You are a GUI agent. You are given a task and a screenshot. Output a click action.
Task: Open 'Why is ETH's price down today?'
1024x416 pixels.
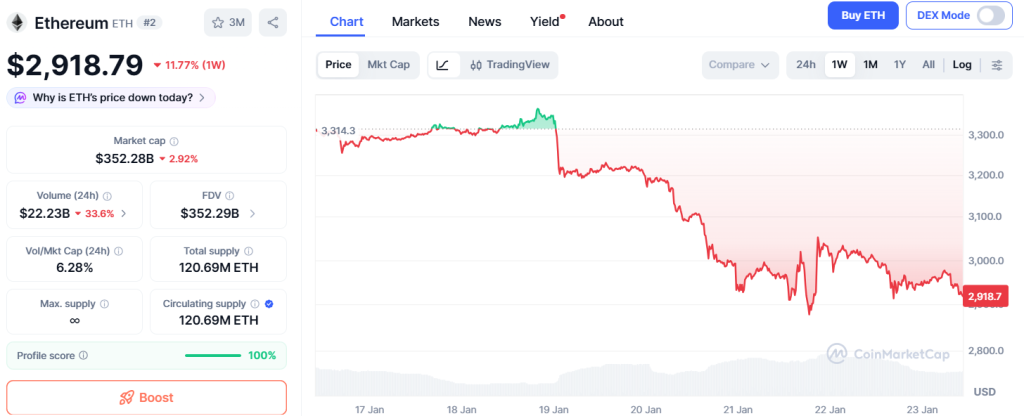(x=111, y=98)
